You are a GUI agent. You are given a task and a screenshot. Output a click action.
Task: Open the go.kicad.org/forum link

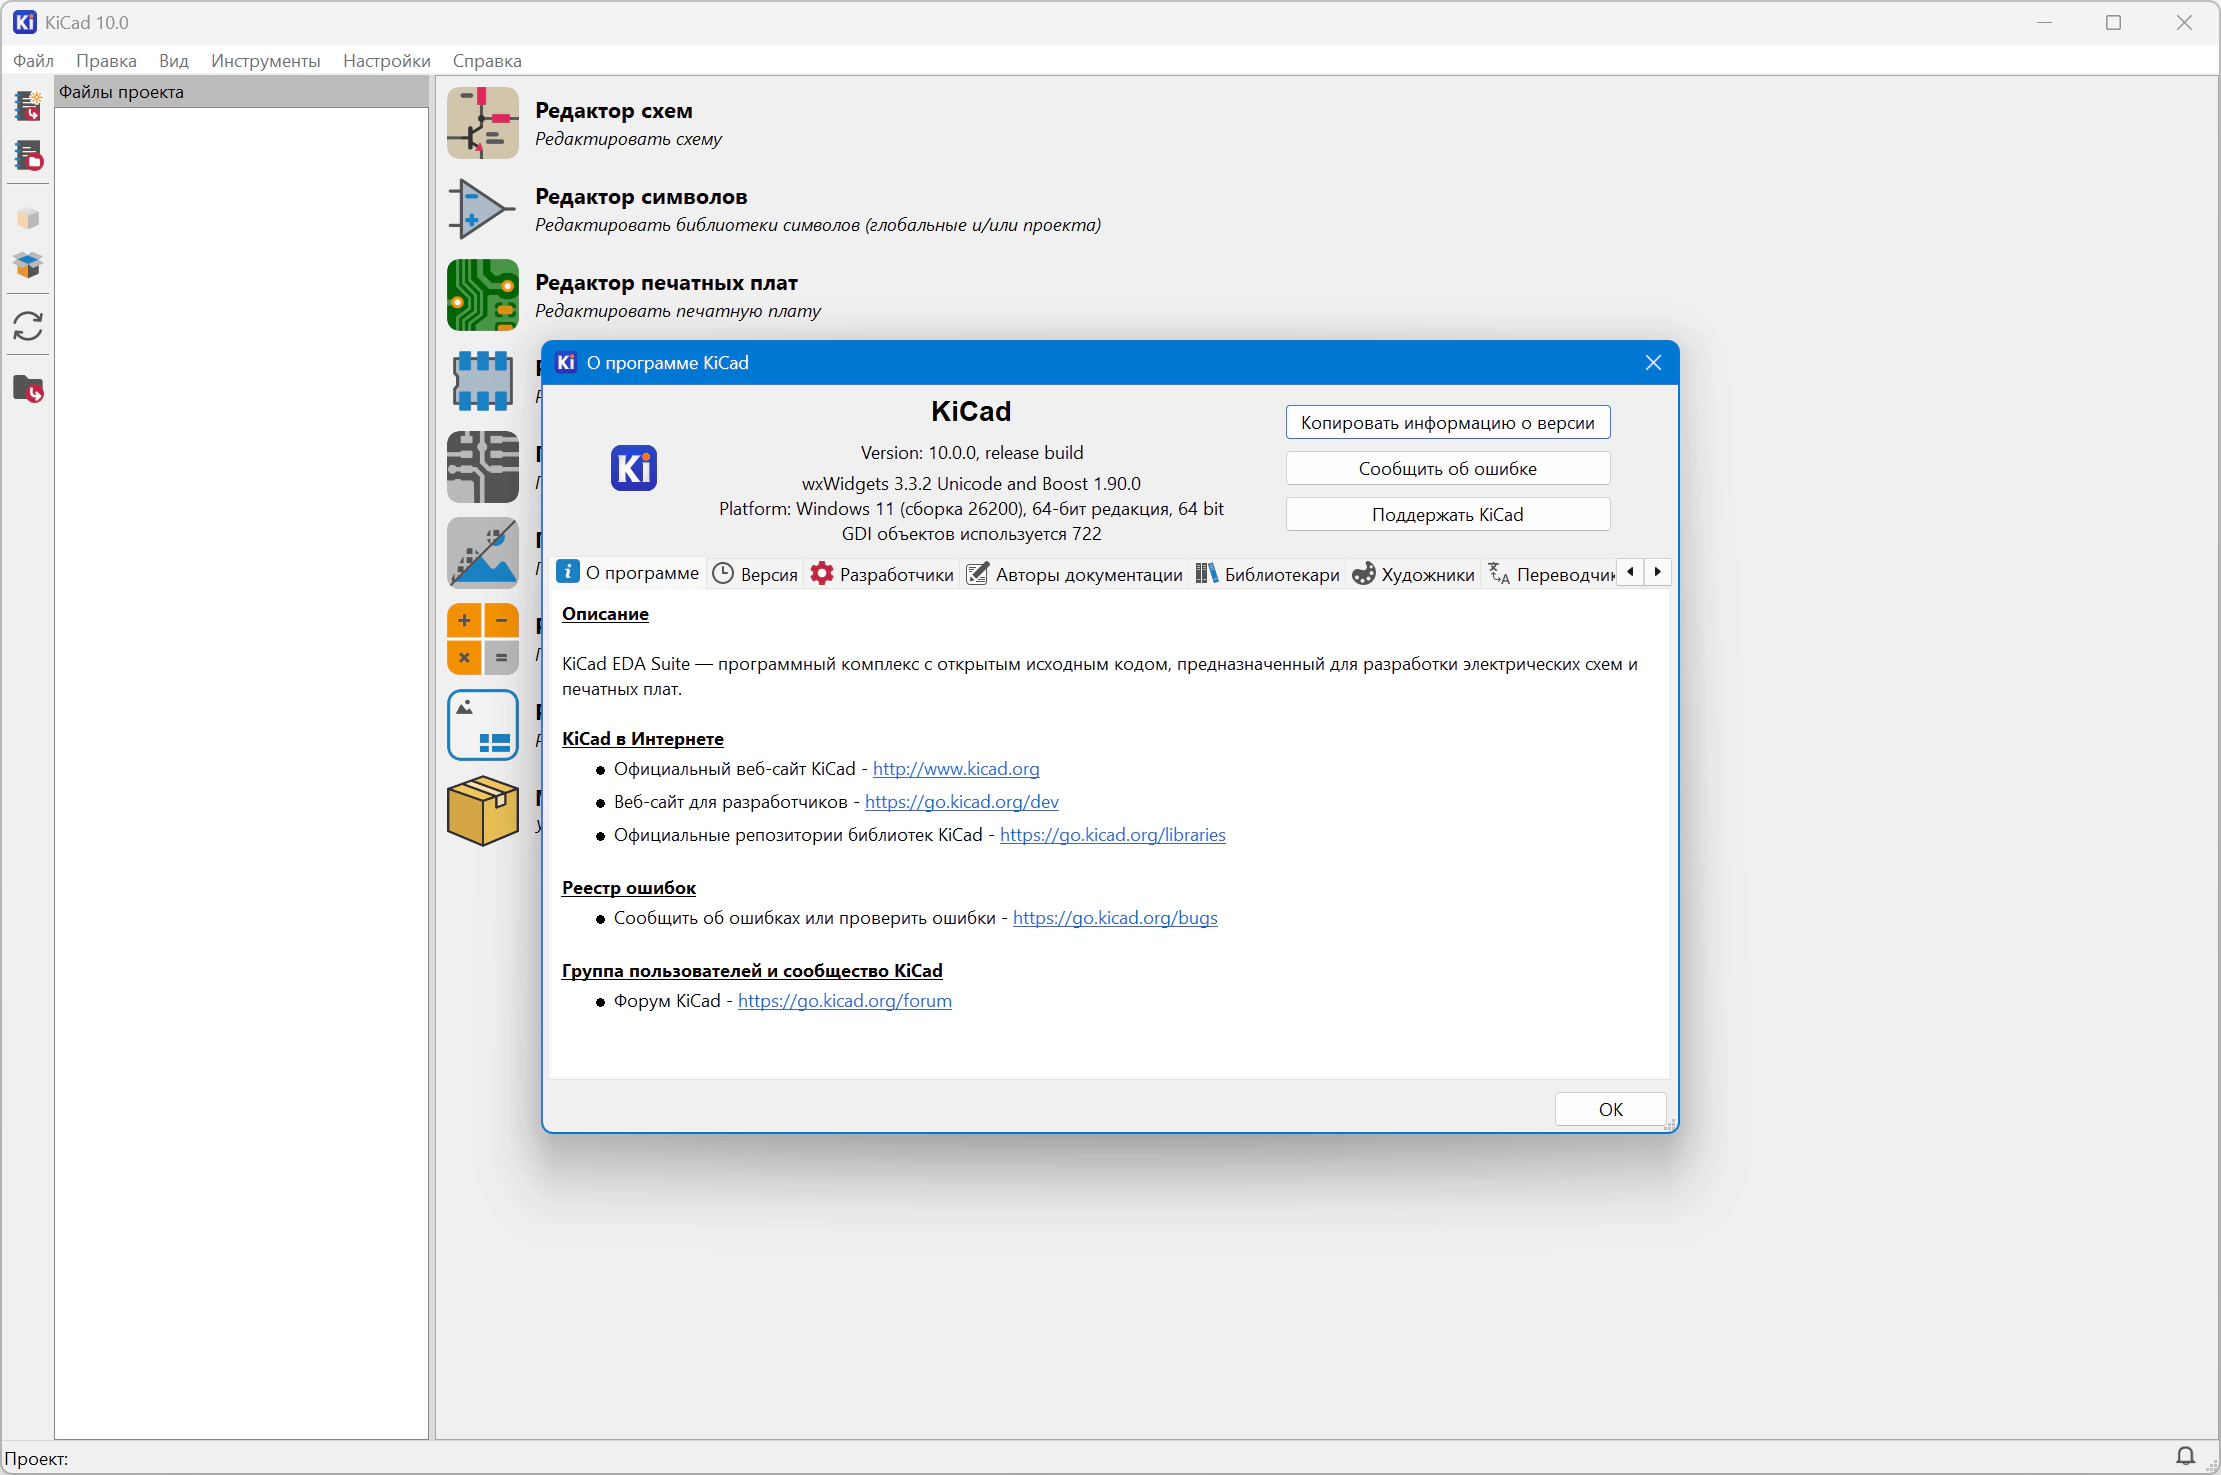(x=844, y=1001)
